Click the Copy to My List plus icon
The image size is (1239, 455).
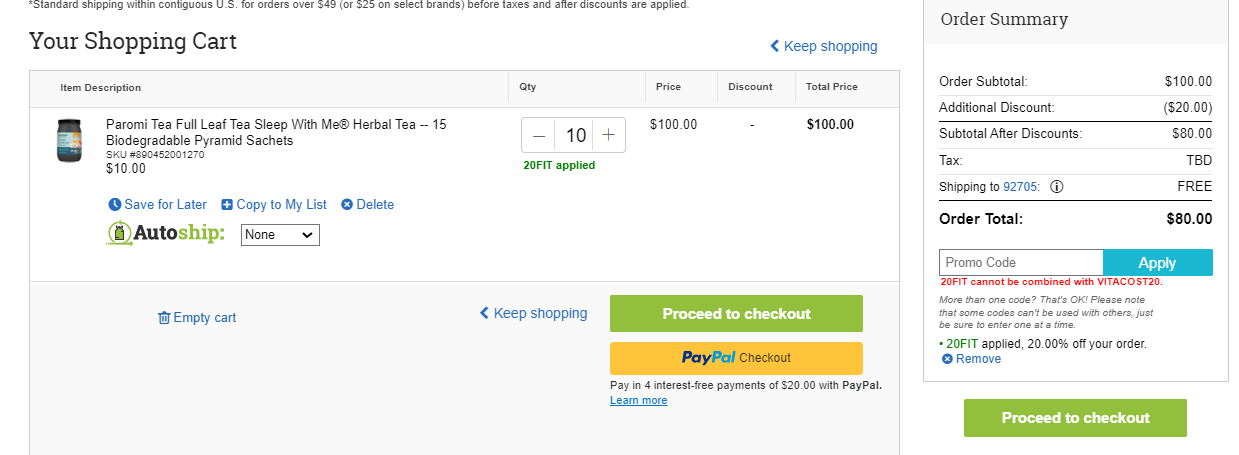click(x=227, y=205)
